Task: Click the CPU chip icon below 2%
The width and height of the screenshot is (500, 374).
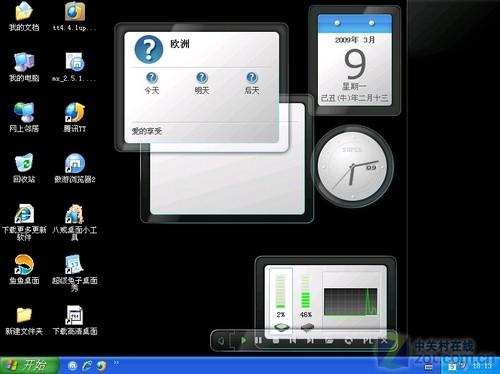Action: (x=282, y=327)
